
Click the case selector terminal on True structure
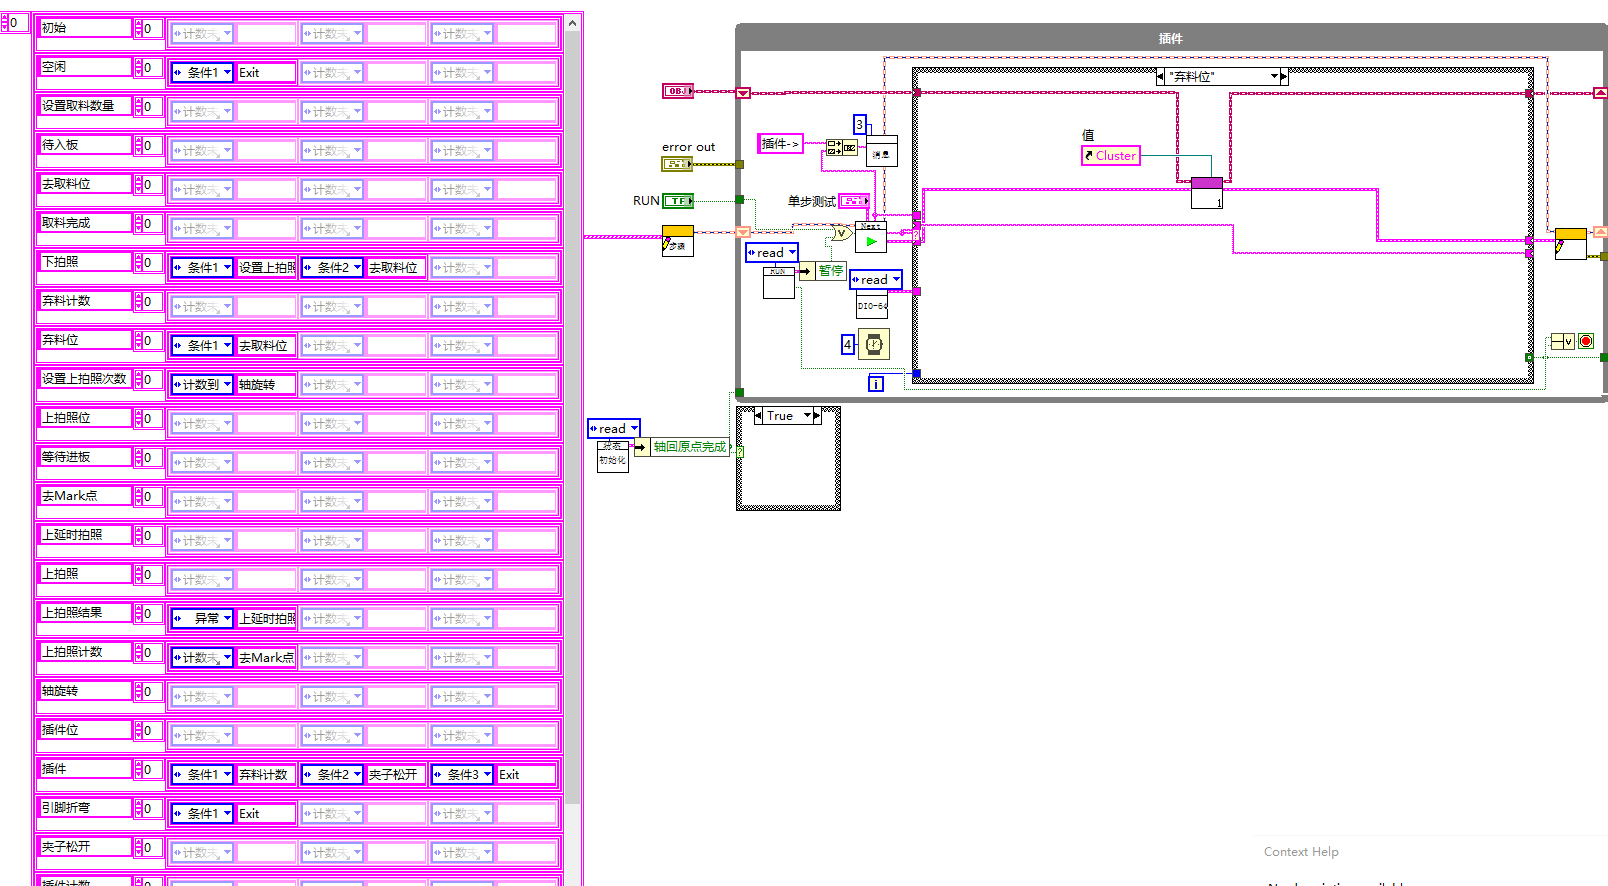click(740, 452)
